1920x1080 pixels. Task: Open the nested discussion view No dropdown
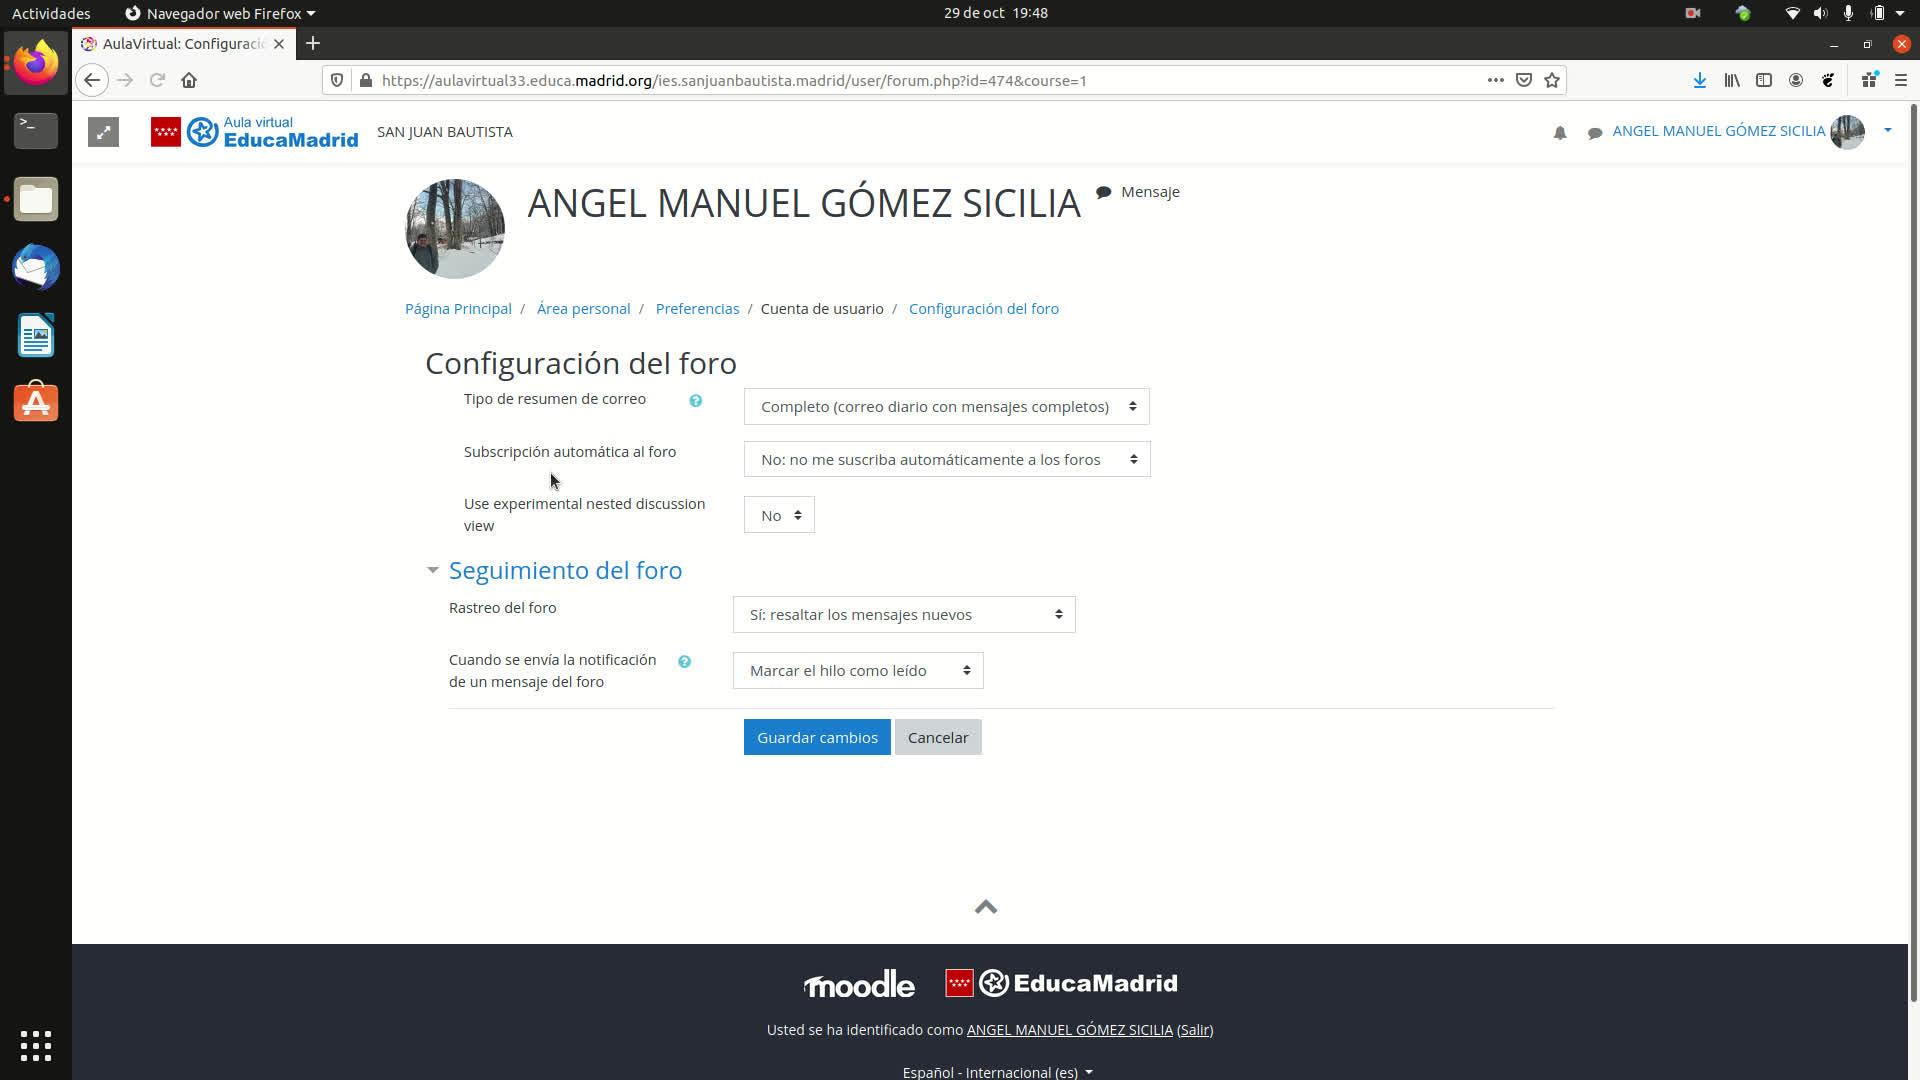[778, 515]
